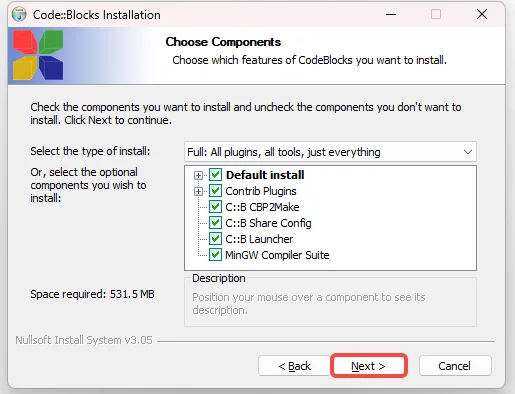Open the type of install dropdown

(x=330, y=152)
